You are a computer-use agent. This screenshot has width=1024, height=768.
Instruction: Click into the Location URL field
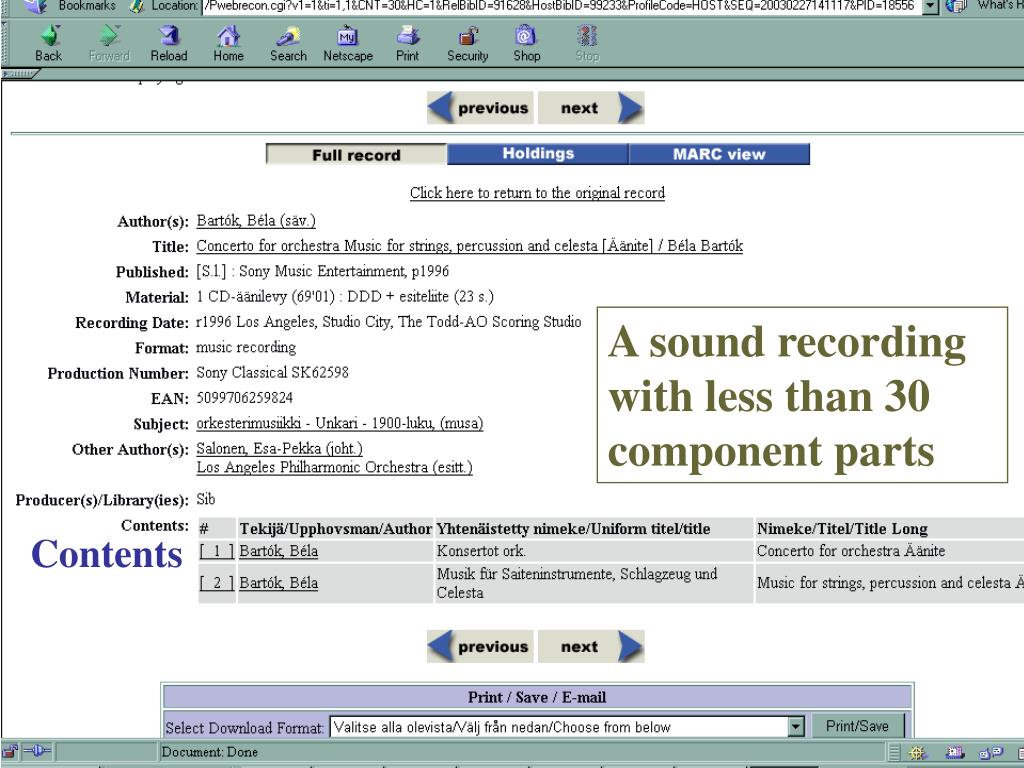tap(561, 6)
